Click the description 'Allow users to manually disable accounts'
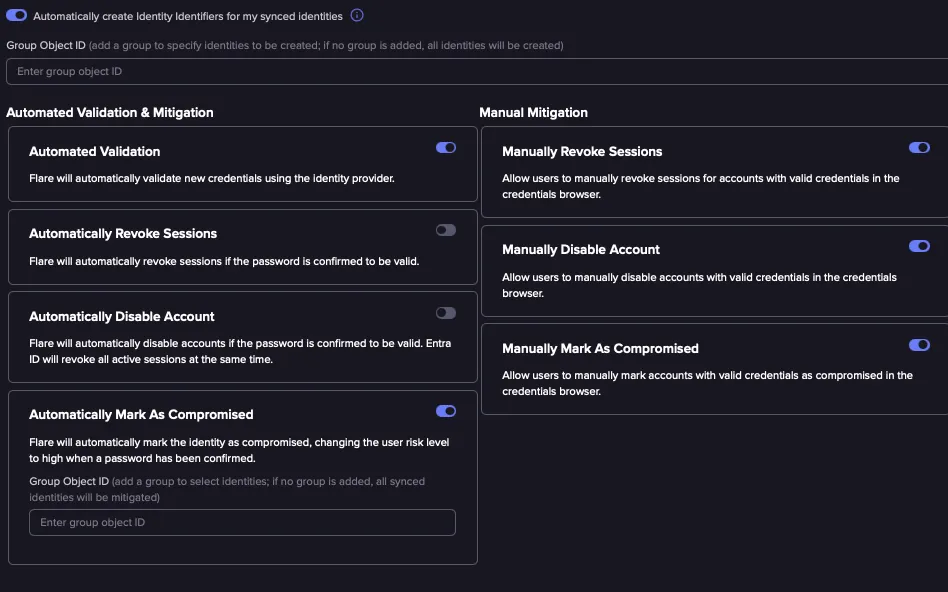This screenshot has height=592, width=948. pos(700,285)
